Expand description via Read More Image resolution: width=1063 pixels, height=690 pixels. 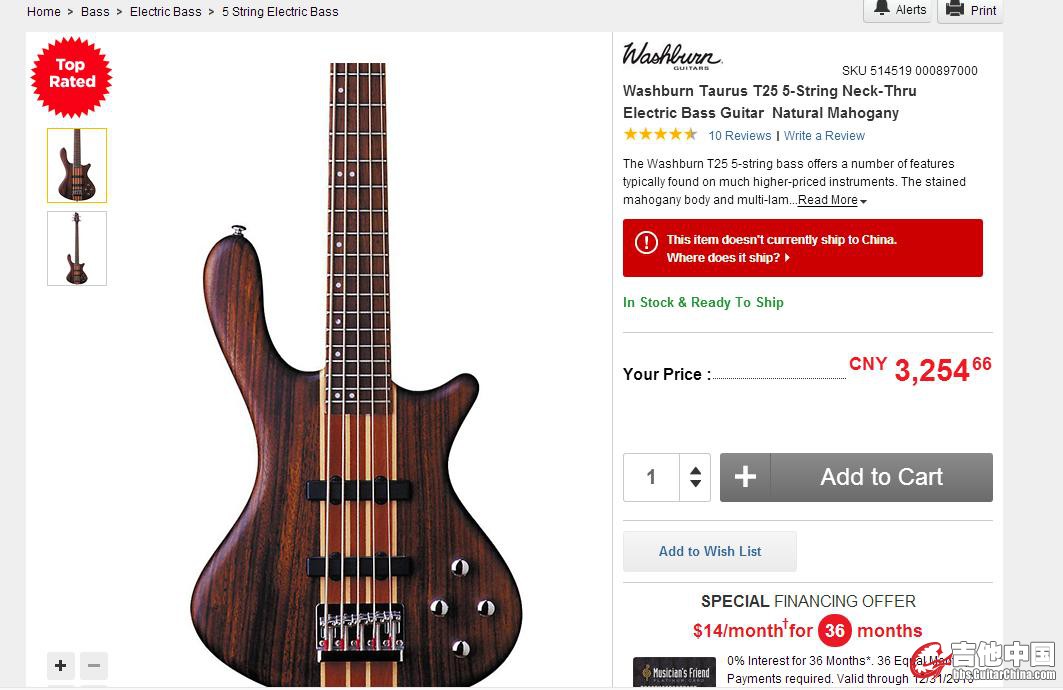(x=832, y=200)
